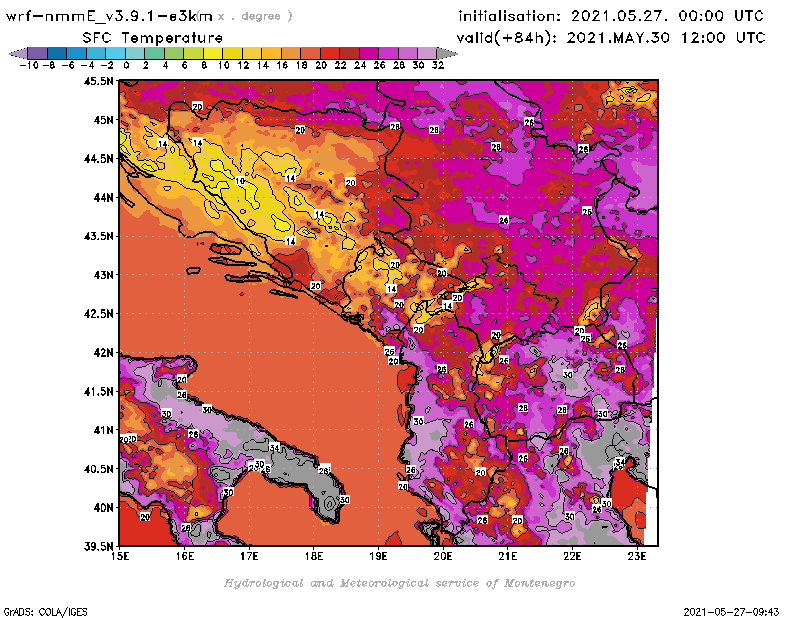Image resolution: width=800 pixels, height=618 pixels.
Task: Click the legend swatch between 24 and 26
Action: coord(368,53)
